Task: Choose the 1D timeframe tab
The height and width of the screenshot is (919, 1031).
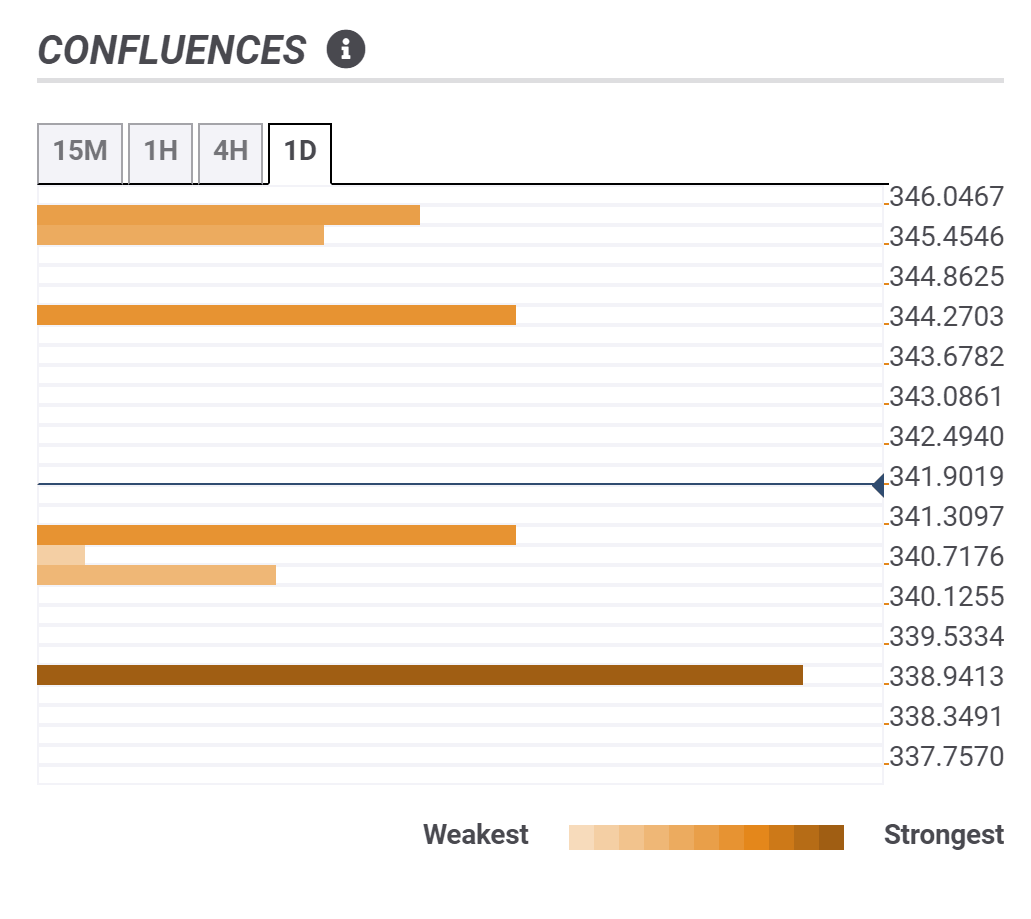Action: (x=300, y=152)
